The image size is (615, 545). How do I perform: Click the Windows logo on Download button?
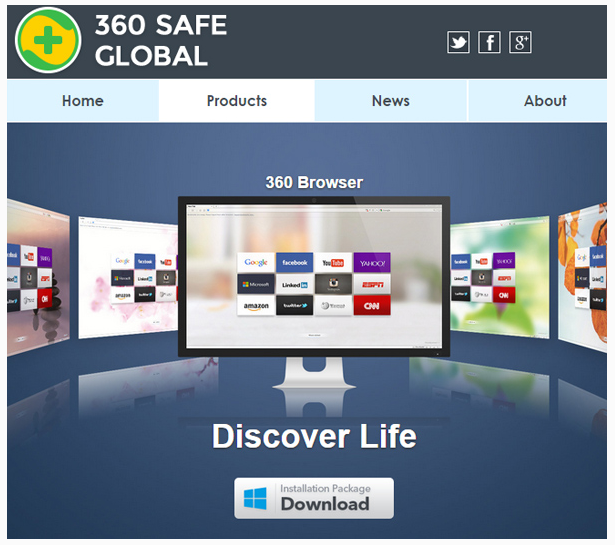(255, 498)
